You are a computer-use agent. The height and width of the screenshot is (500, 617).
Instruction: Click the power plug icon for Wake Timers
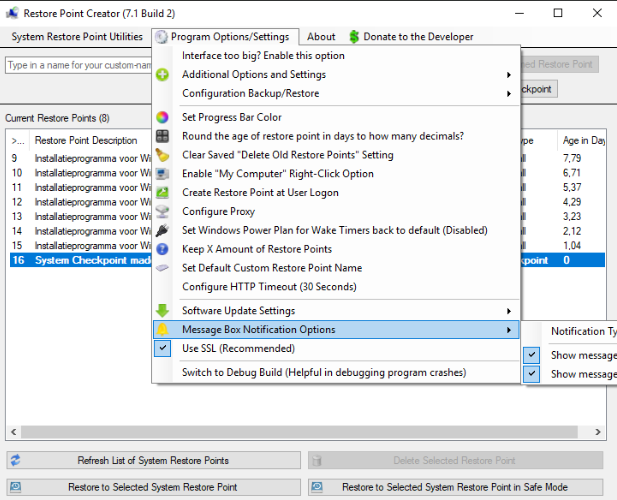[163, 230]
